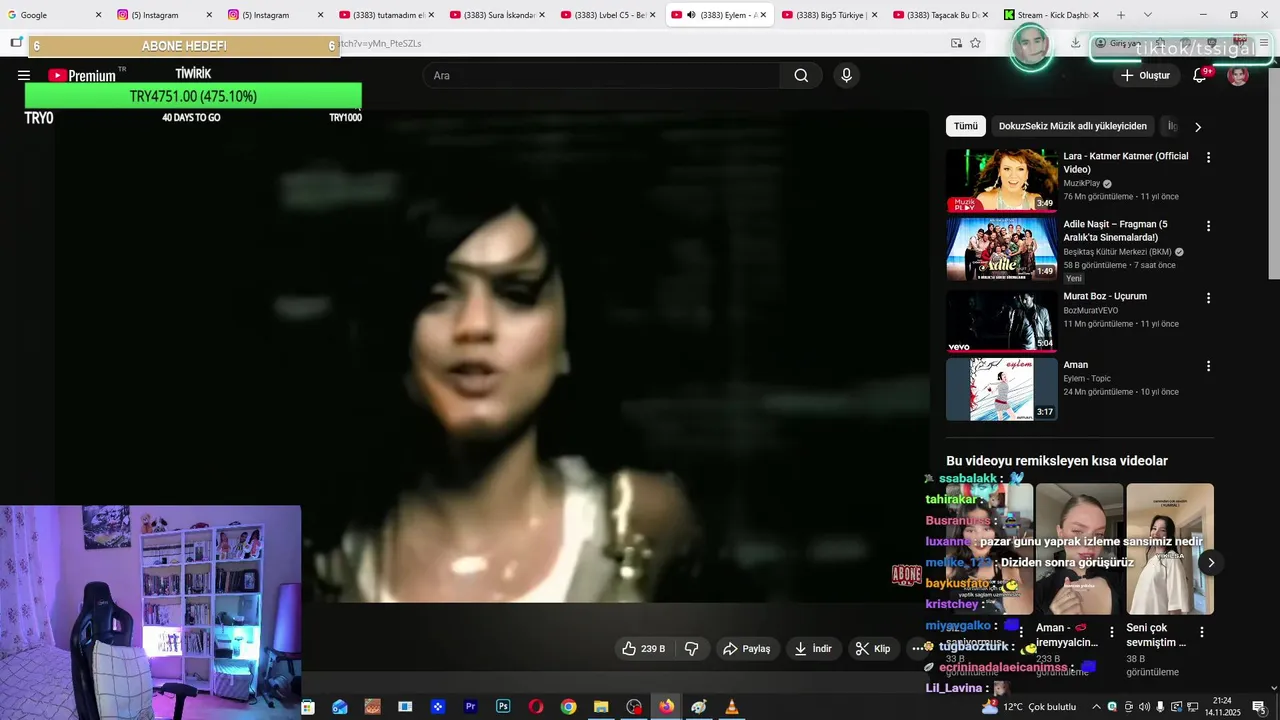This screenshot has height=720, width=1280.
Task: Open Adile Naşit Fragman thumbnail
Action: [1002, 249]
